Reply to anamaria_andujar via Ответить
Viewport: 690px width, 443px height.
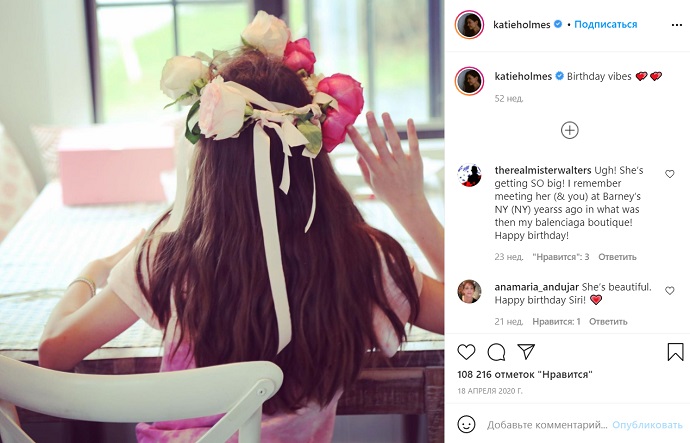[x=608, y=322]
